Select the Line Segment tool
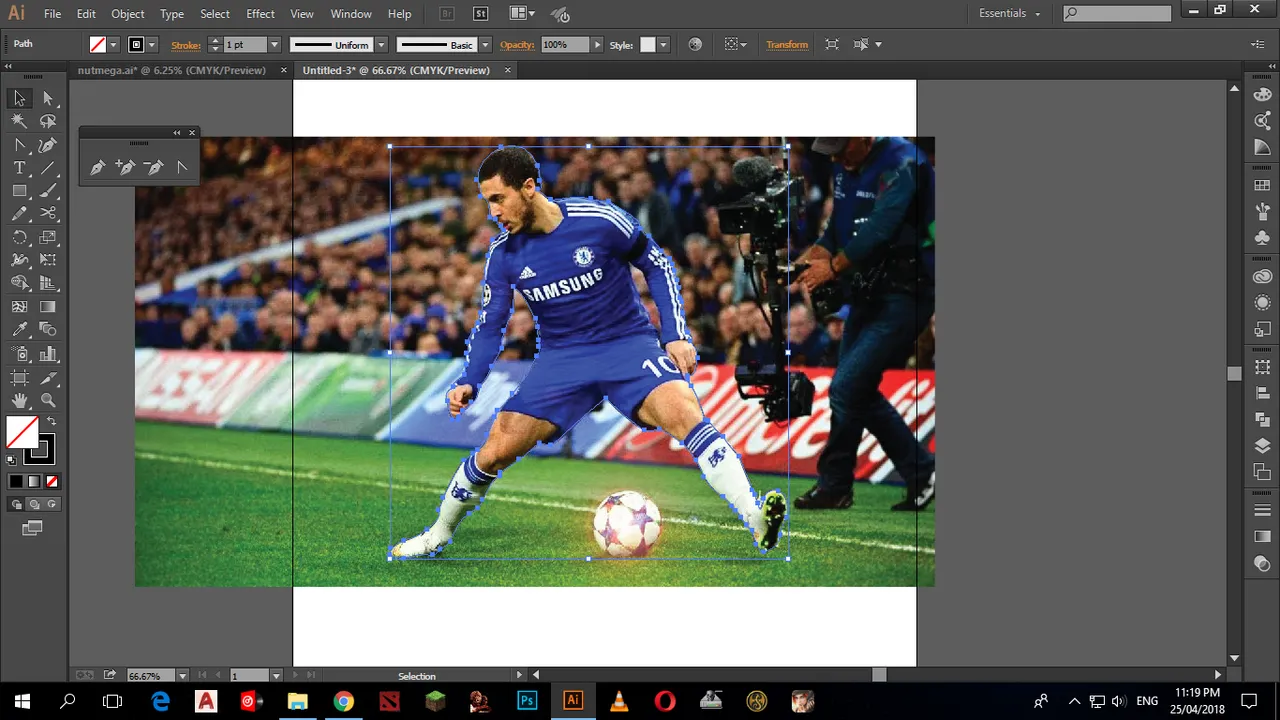 coord(48,168)
